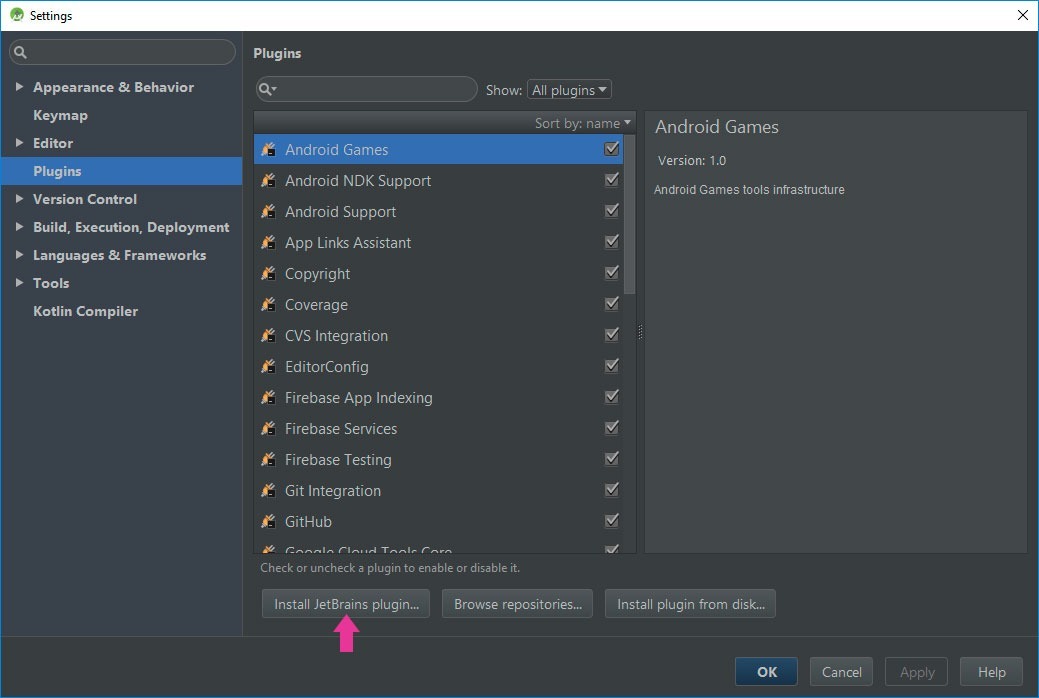
Task: Click Install plugin from disk button
Action: pos(690,604)
